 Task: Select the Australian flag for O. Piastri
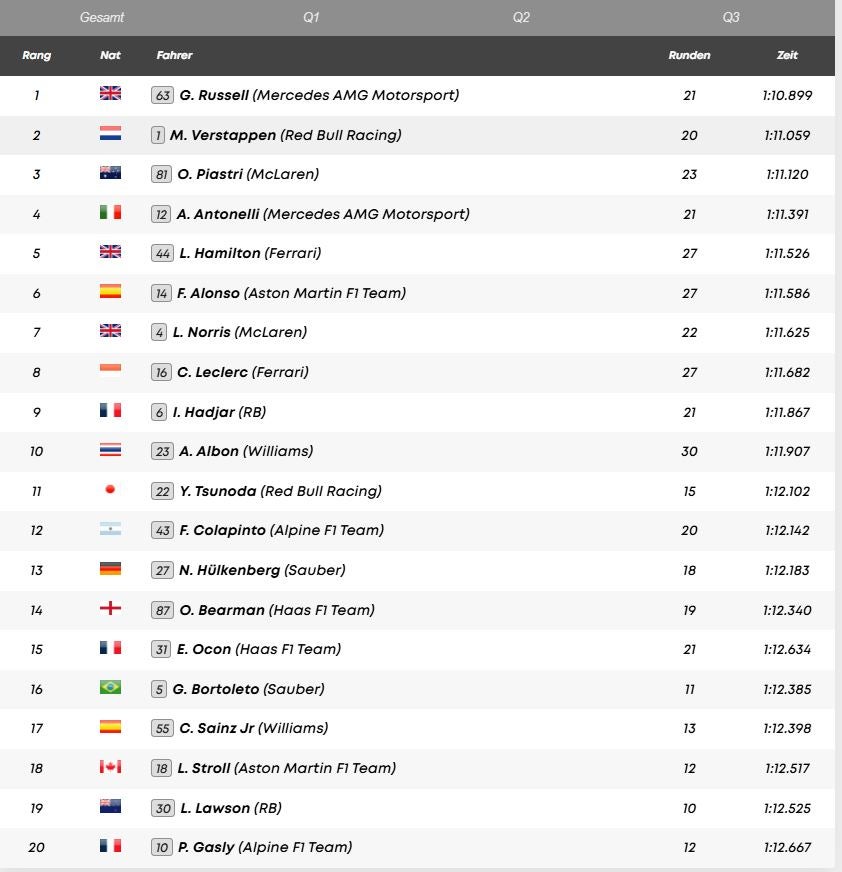[110, 174]
